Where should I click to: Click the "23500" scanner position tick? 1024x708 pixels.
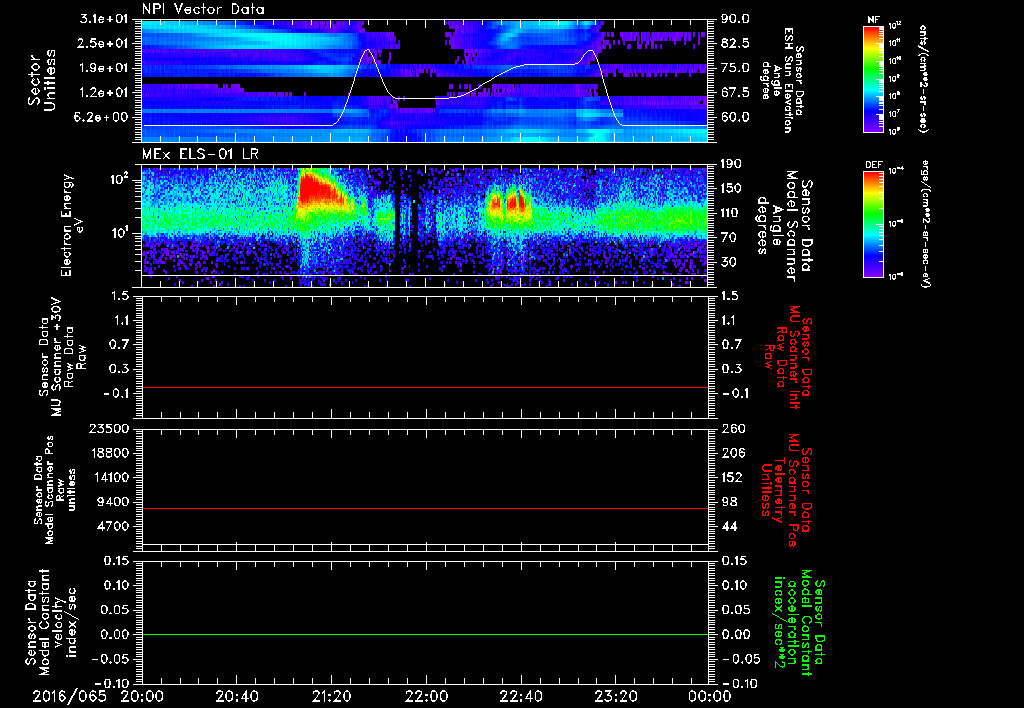[110, 429]
